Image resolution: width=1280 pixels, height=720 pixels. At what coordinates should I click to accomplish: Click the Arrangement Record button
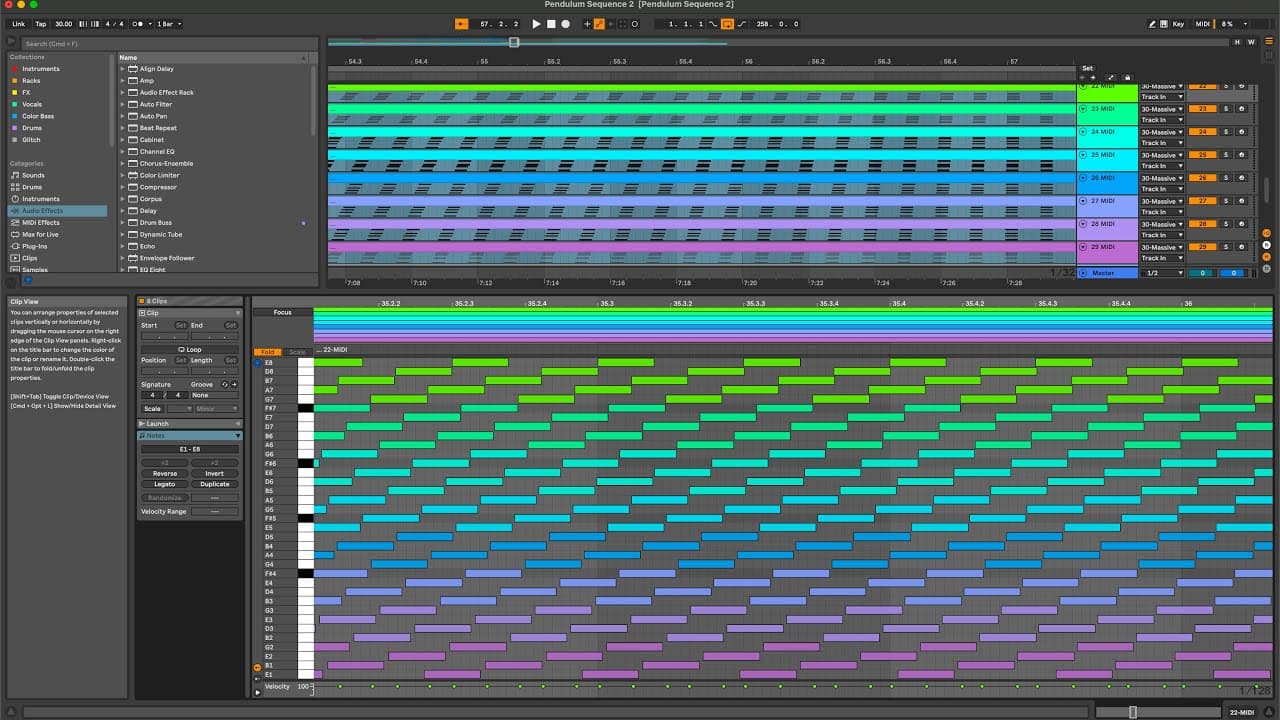click(x=565, y=24)
